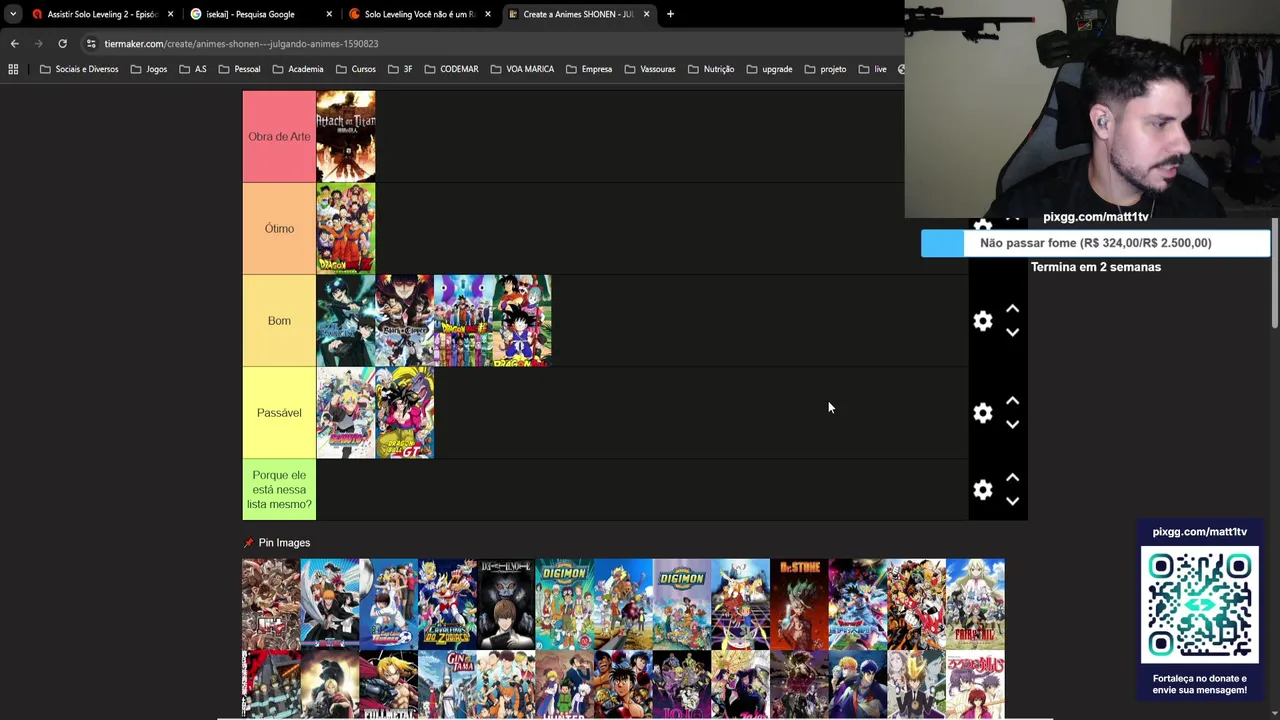1280x720 pixels.
Task: Open the Nutrição bookmark folder
Action: tap(711, 69)
